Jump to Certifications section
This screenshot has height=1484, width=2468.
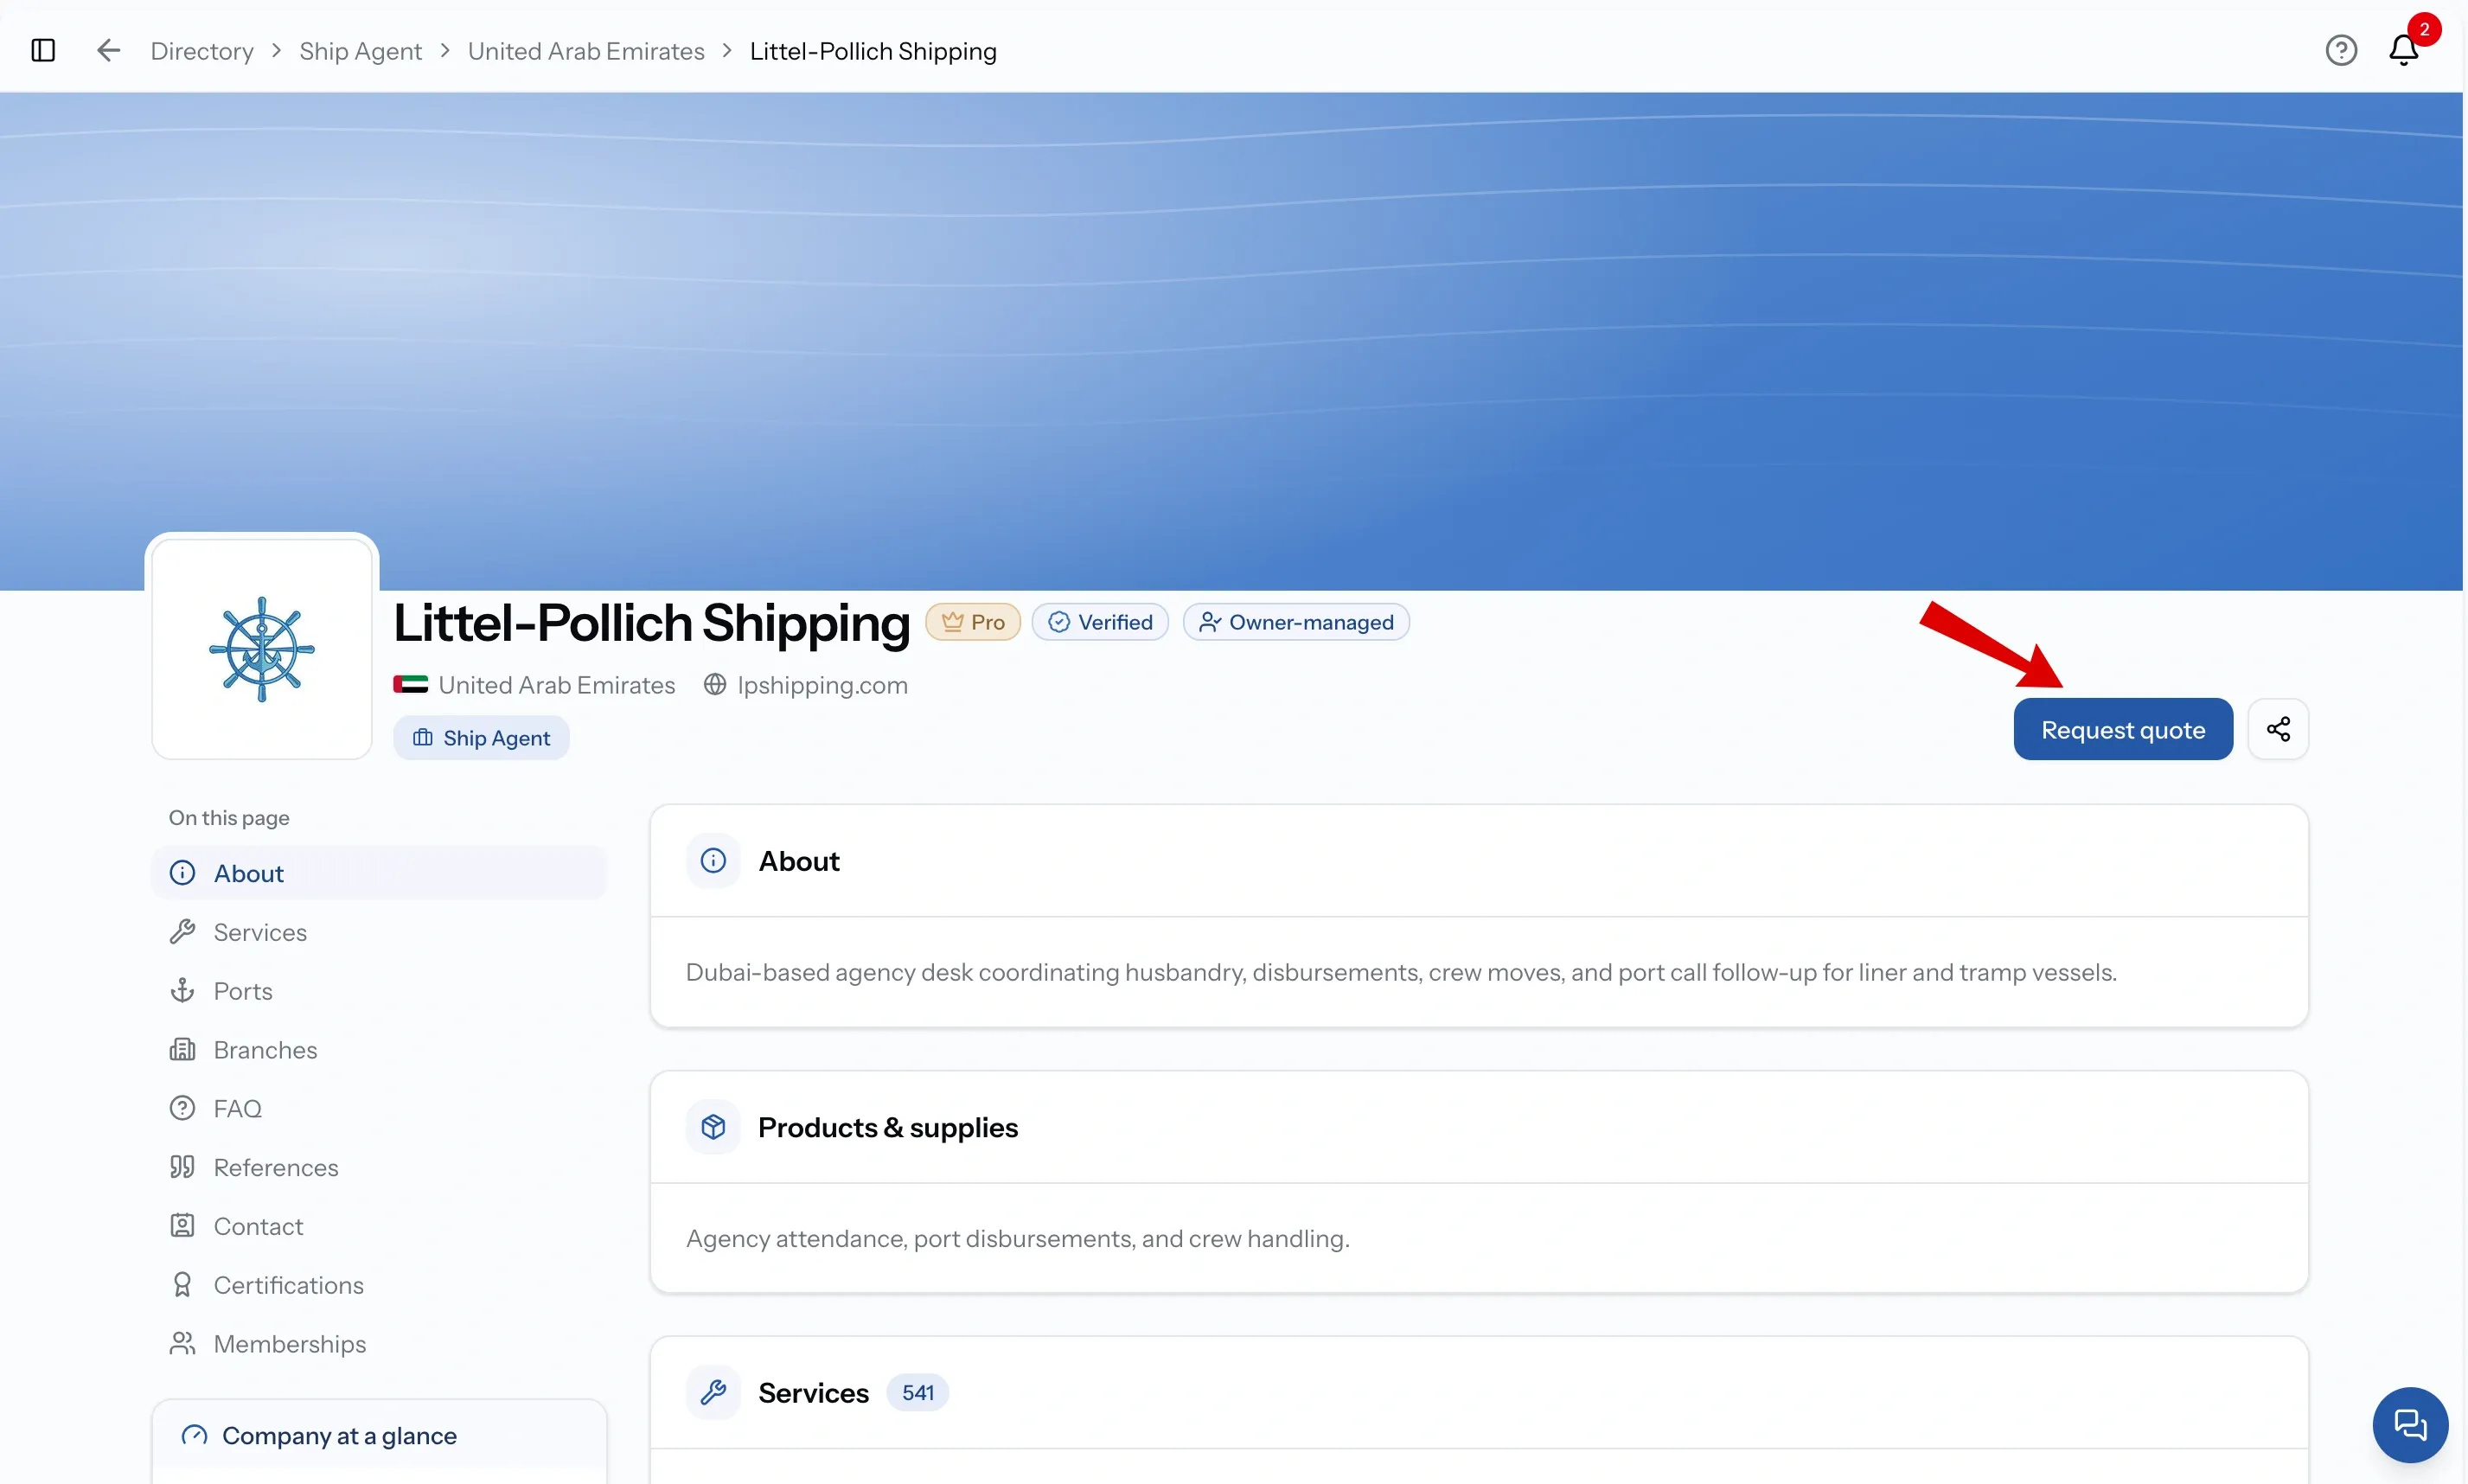(x=379, y=1285)
